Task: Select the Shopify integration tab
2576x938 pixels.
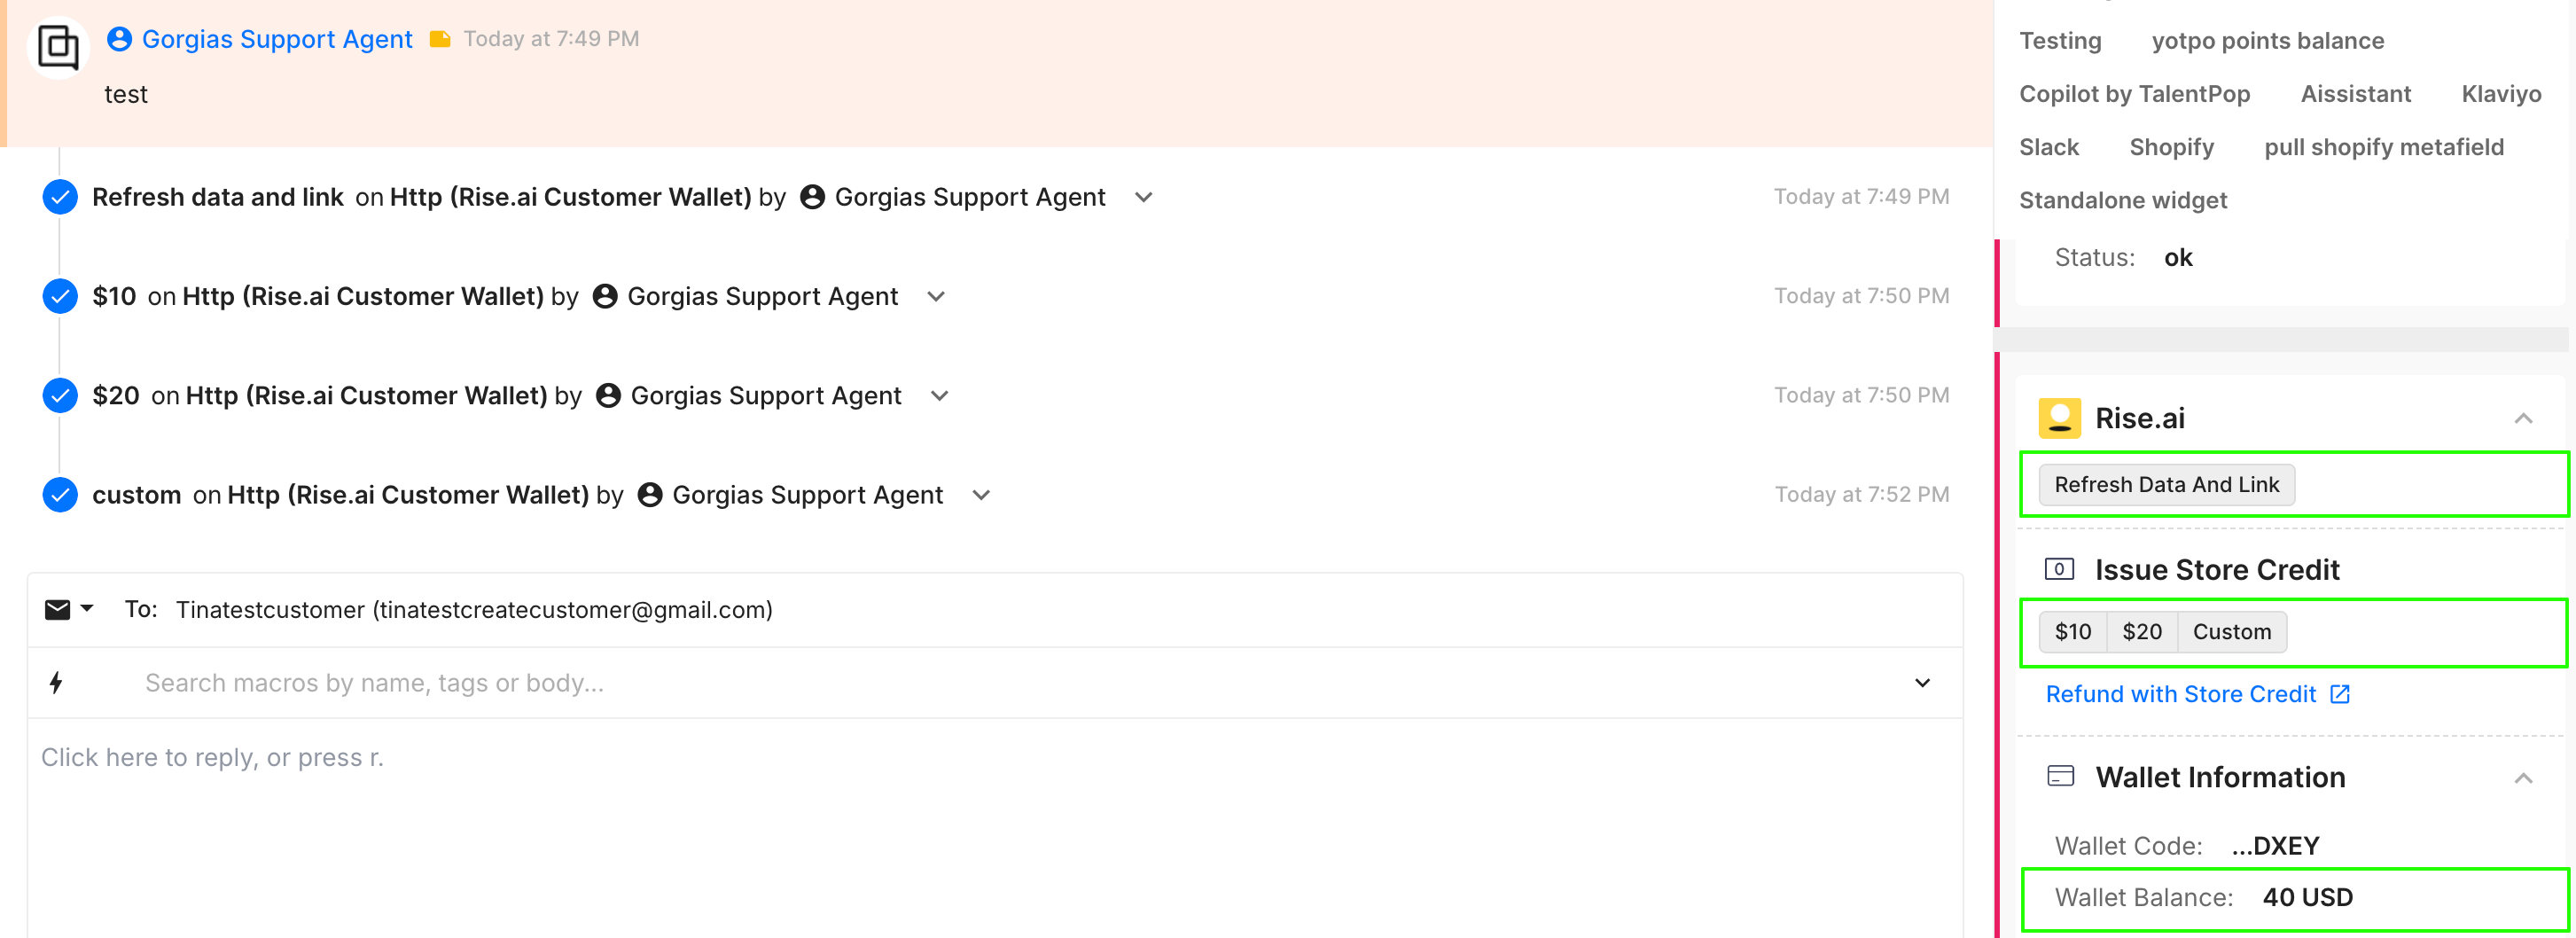Action: click(2171, 147)
